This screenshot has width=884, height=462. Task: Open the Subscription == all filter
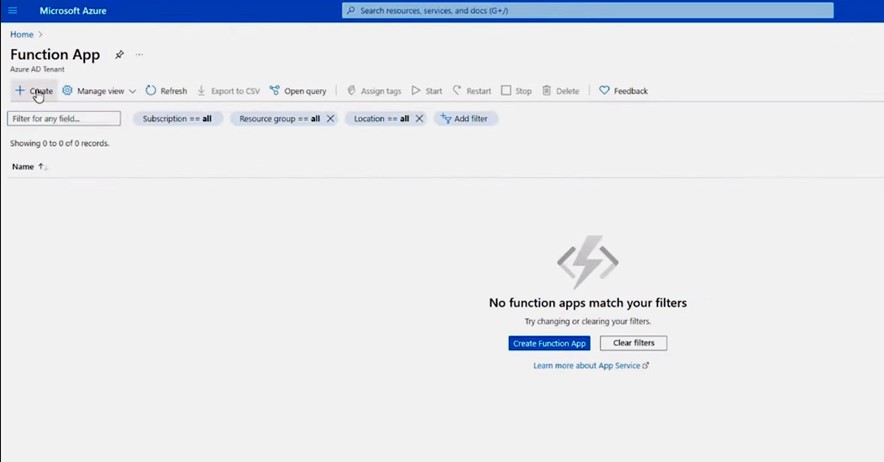177,118
